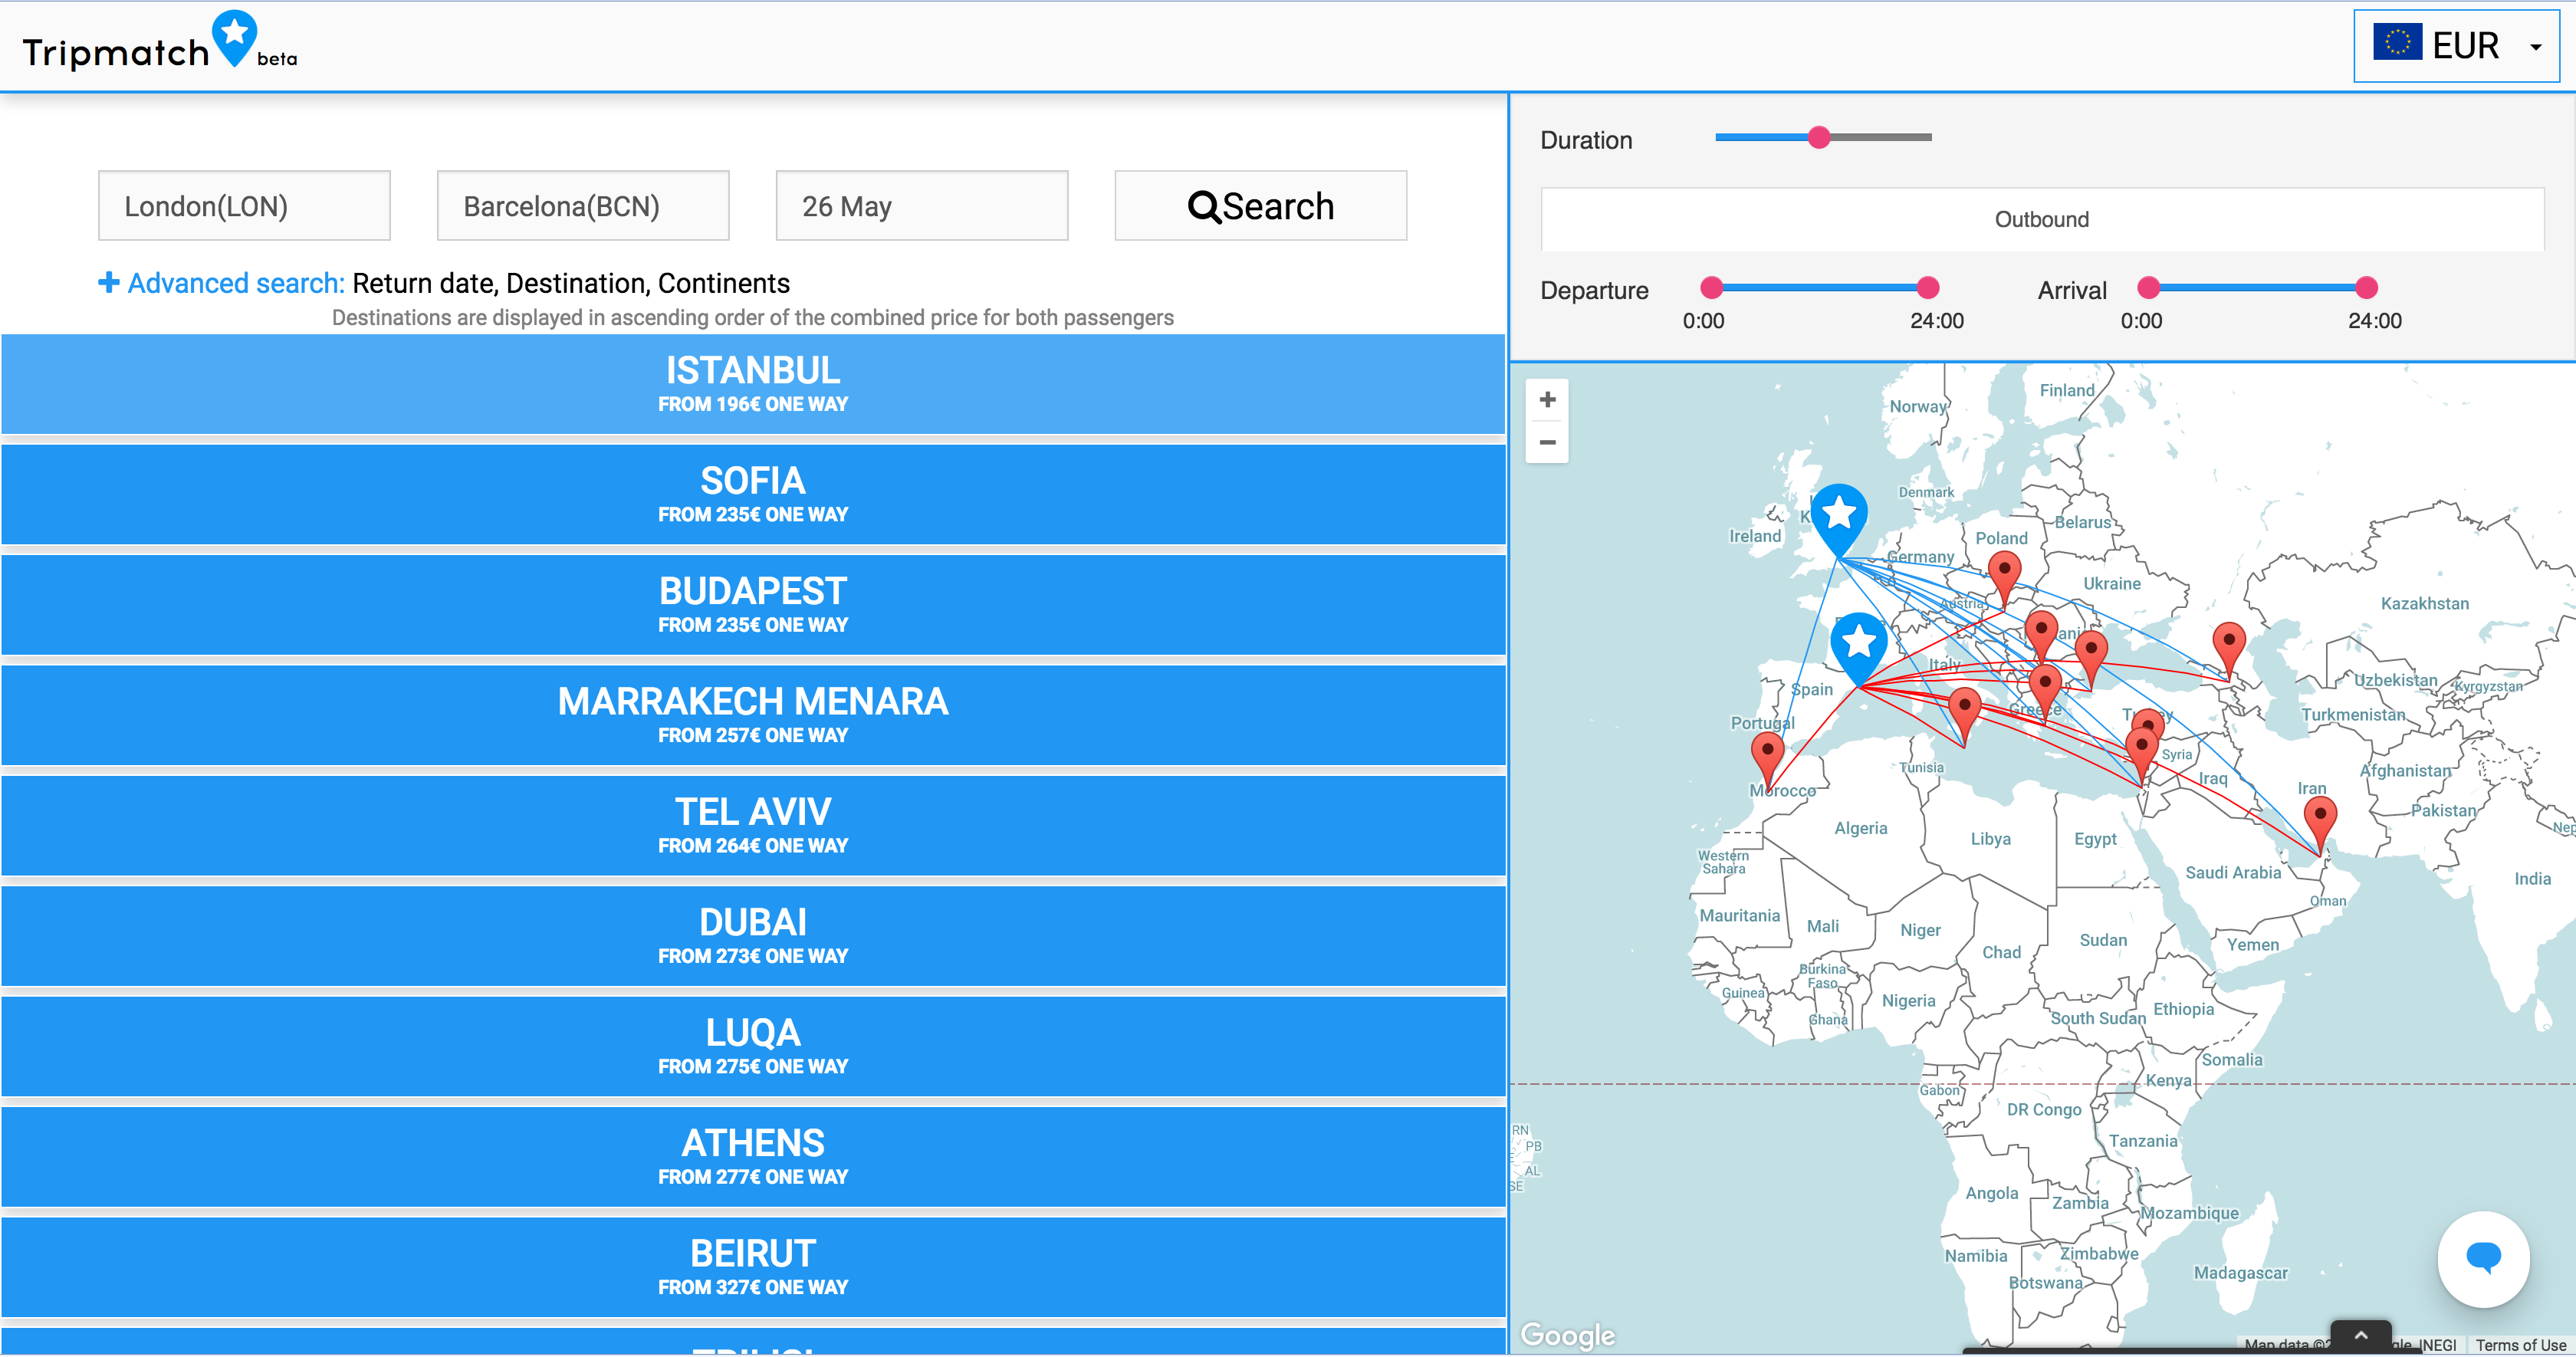Click the London(LON) origin field
2576x1357 pixels.
click(x=244, y=206)
